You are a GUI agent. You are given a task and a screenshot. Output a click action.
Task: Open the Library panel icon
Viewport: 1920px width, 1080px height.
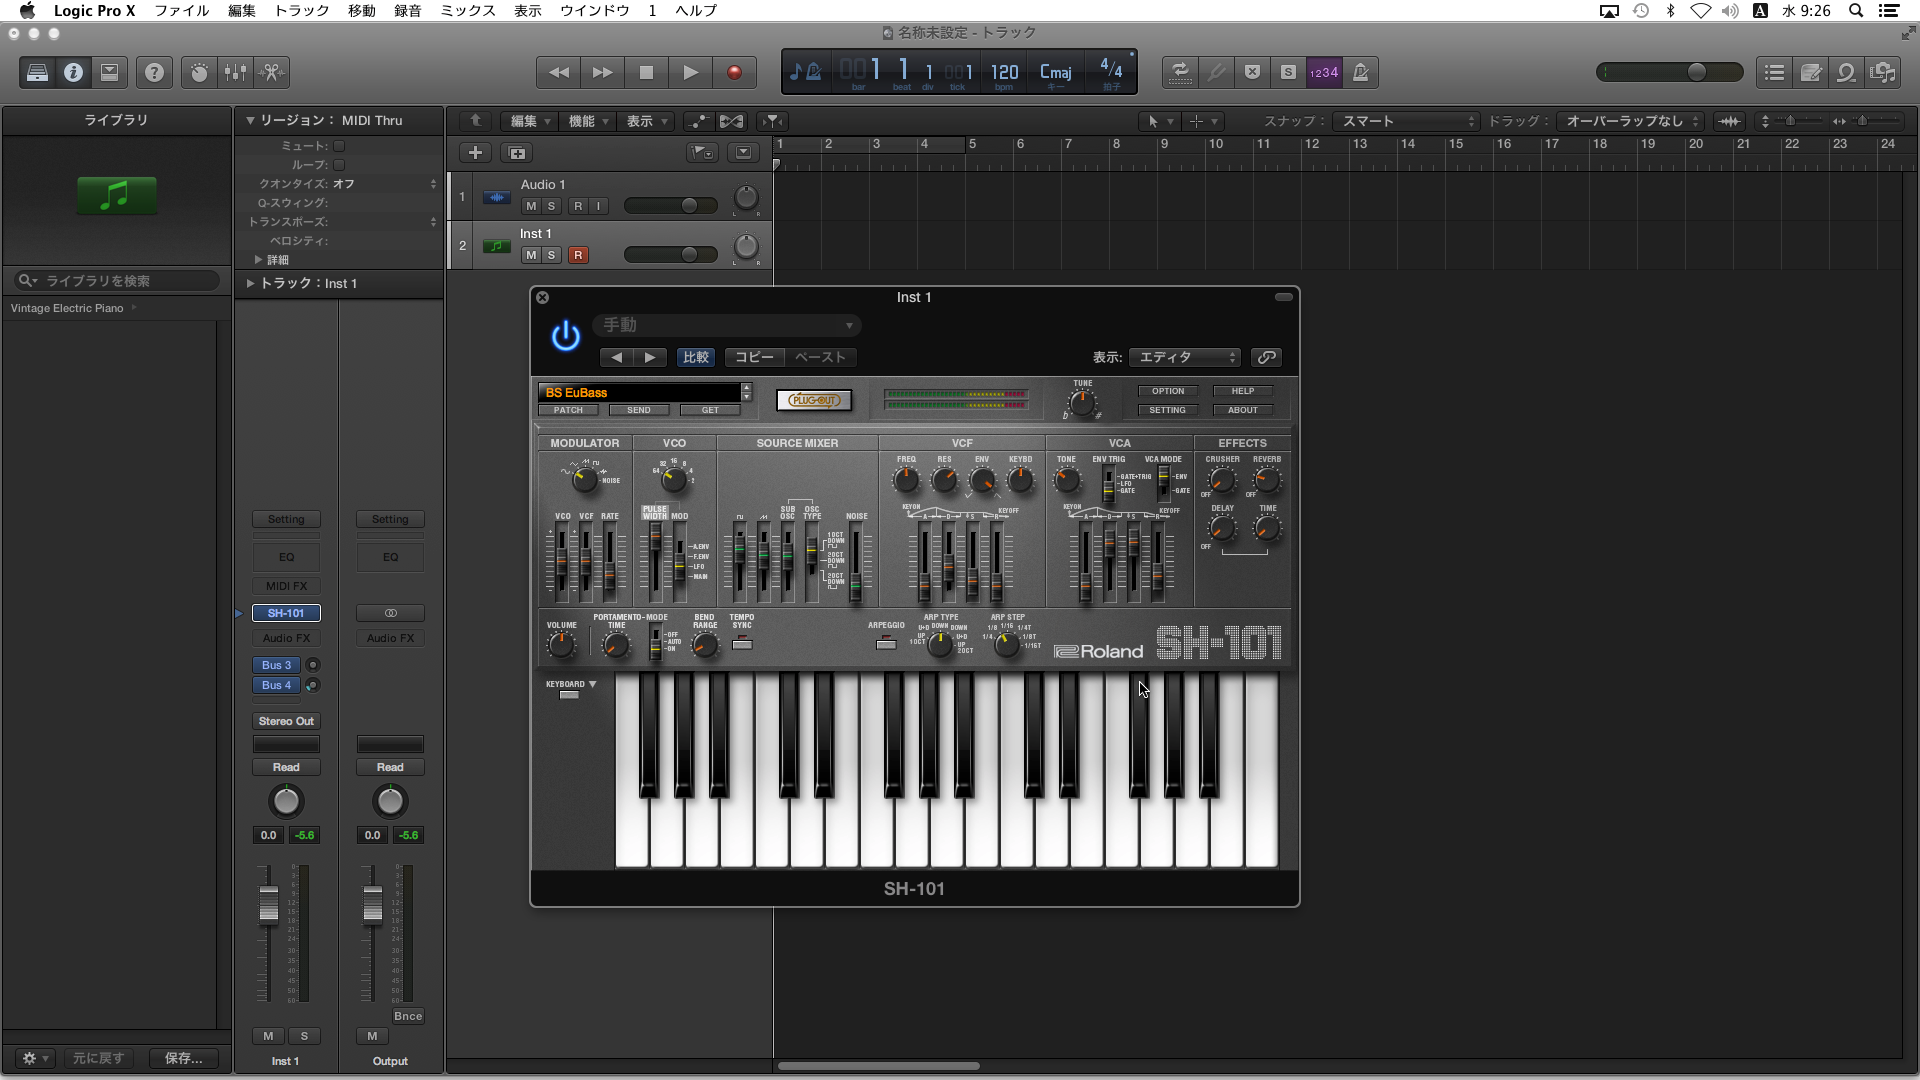(37, 72)
